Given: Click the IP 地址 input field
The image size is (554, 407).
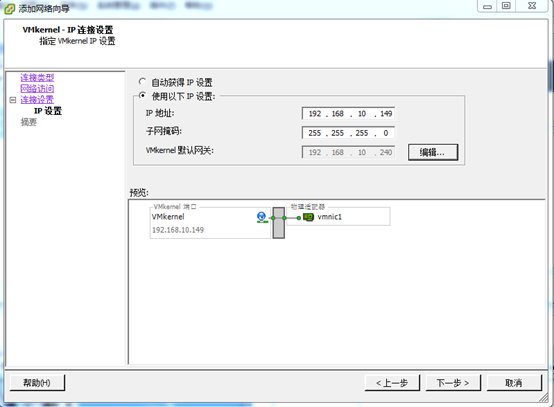Looking at the screenshot, I should (x=348, y=114).
